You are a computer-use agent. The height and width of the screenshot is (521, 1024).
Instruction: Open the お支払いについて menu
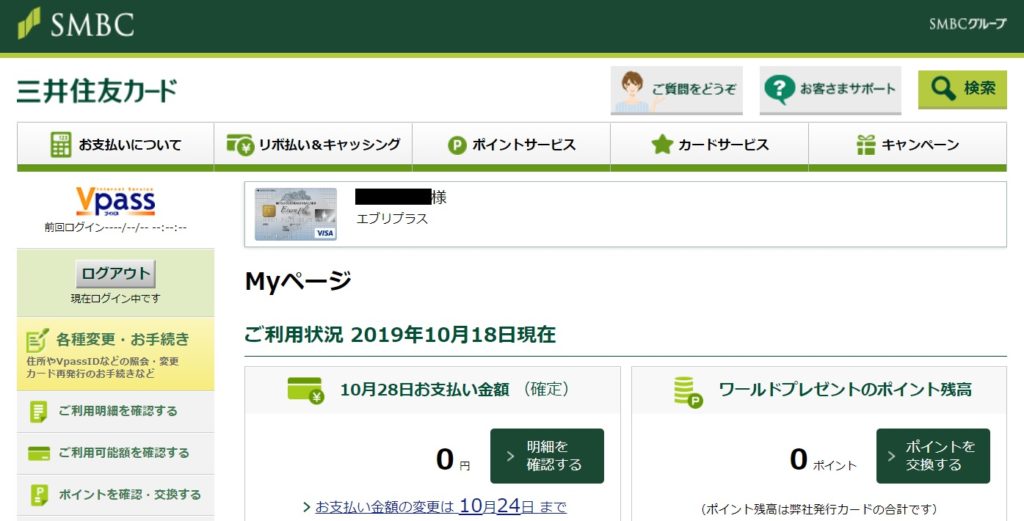(116, 144)
